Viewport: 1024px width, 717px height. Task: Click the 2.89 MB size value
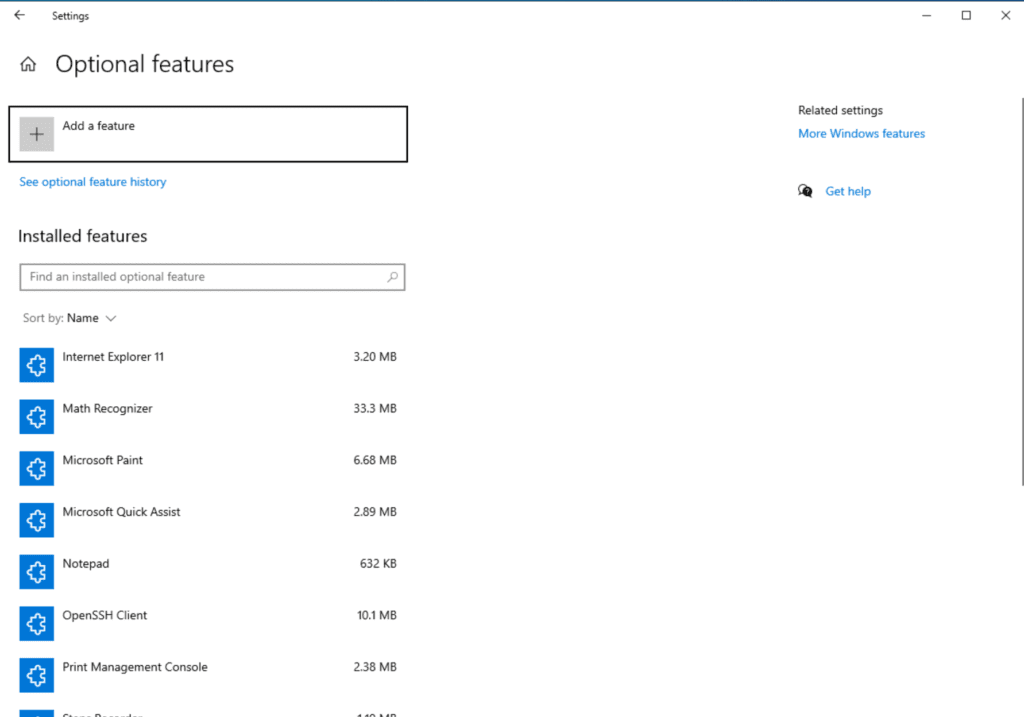375,511
